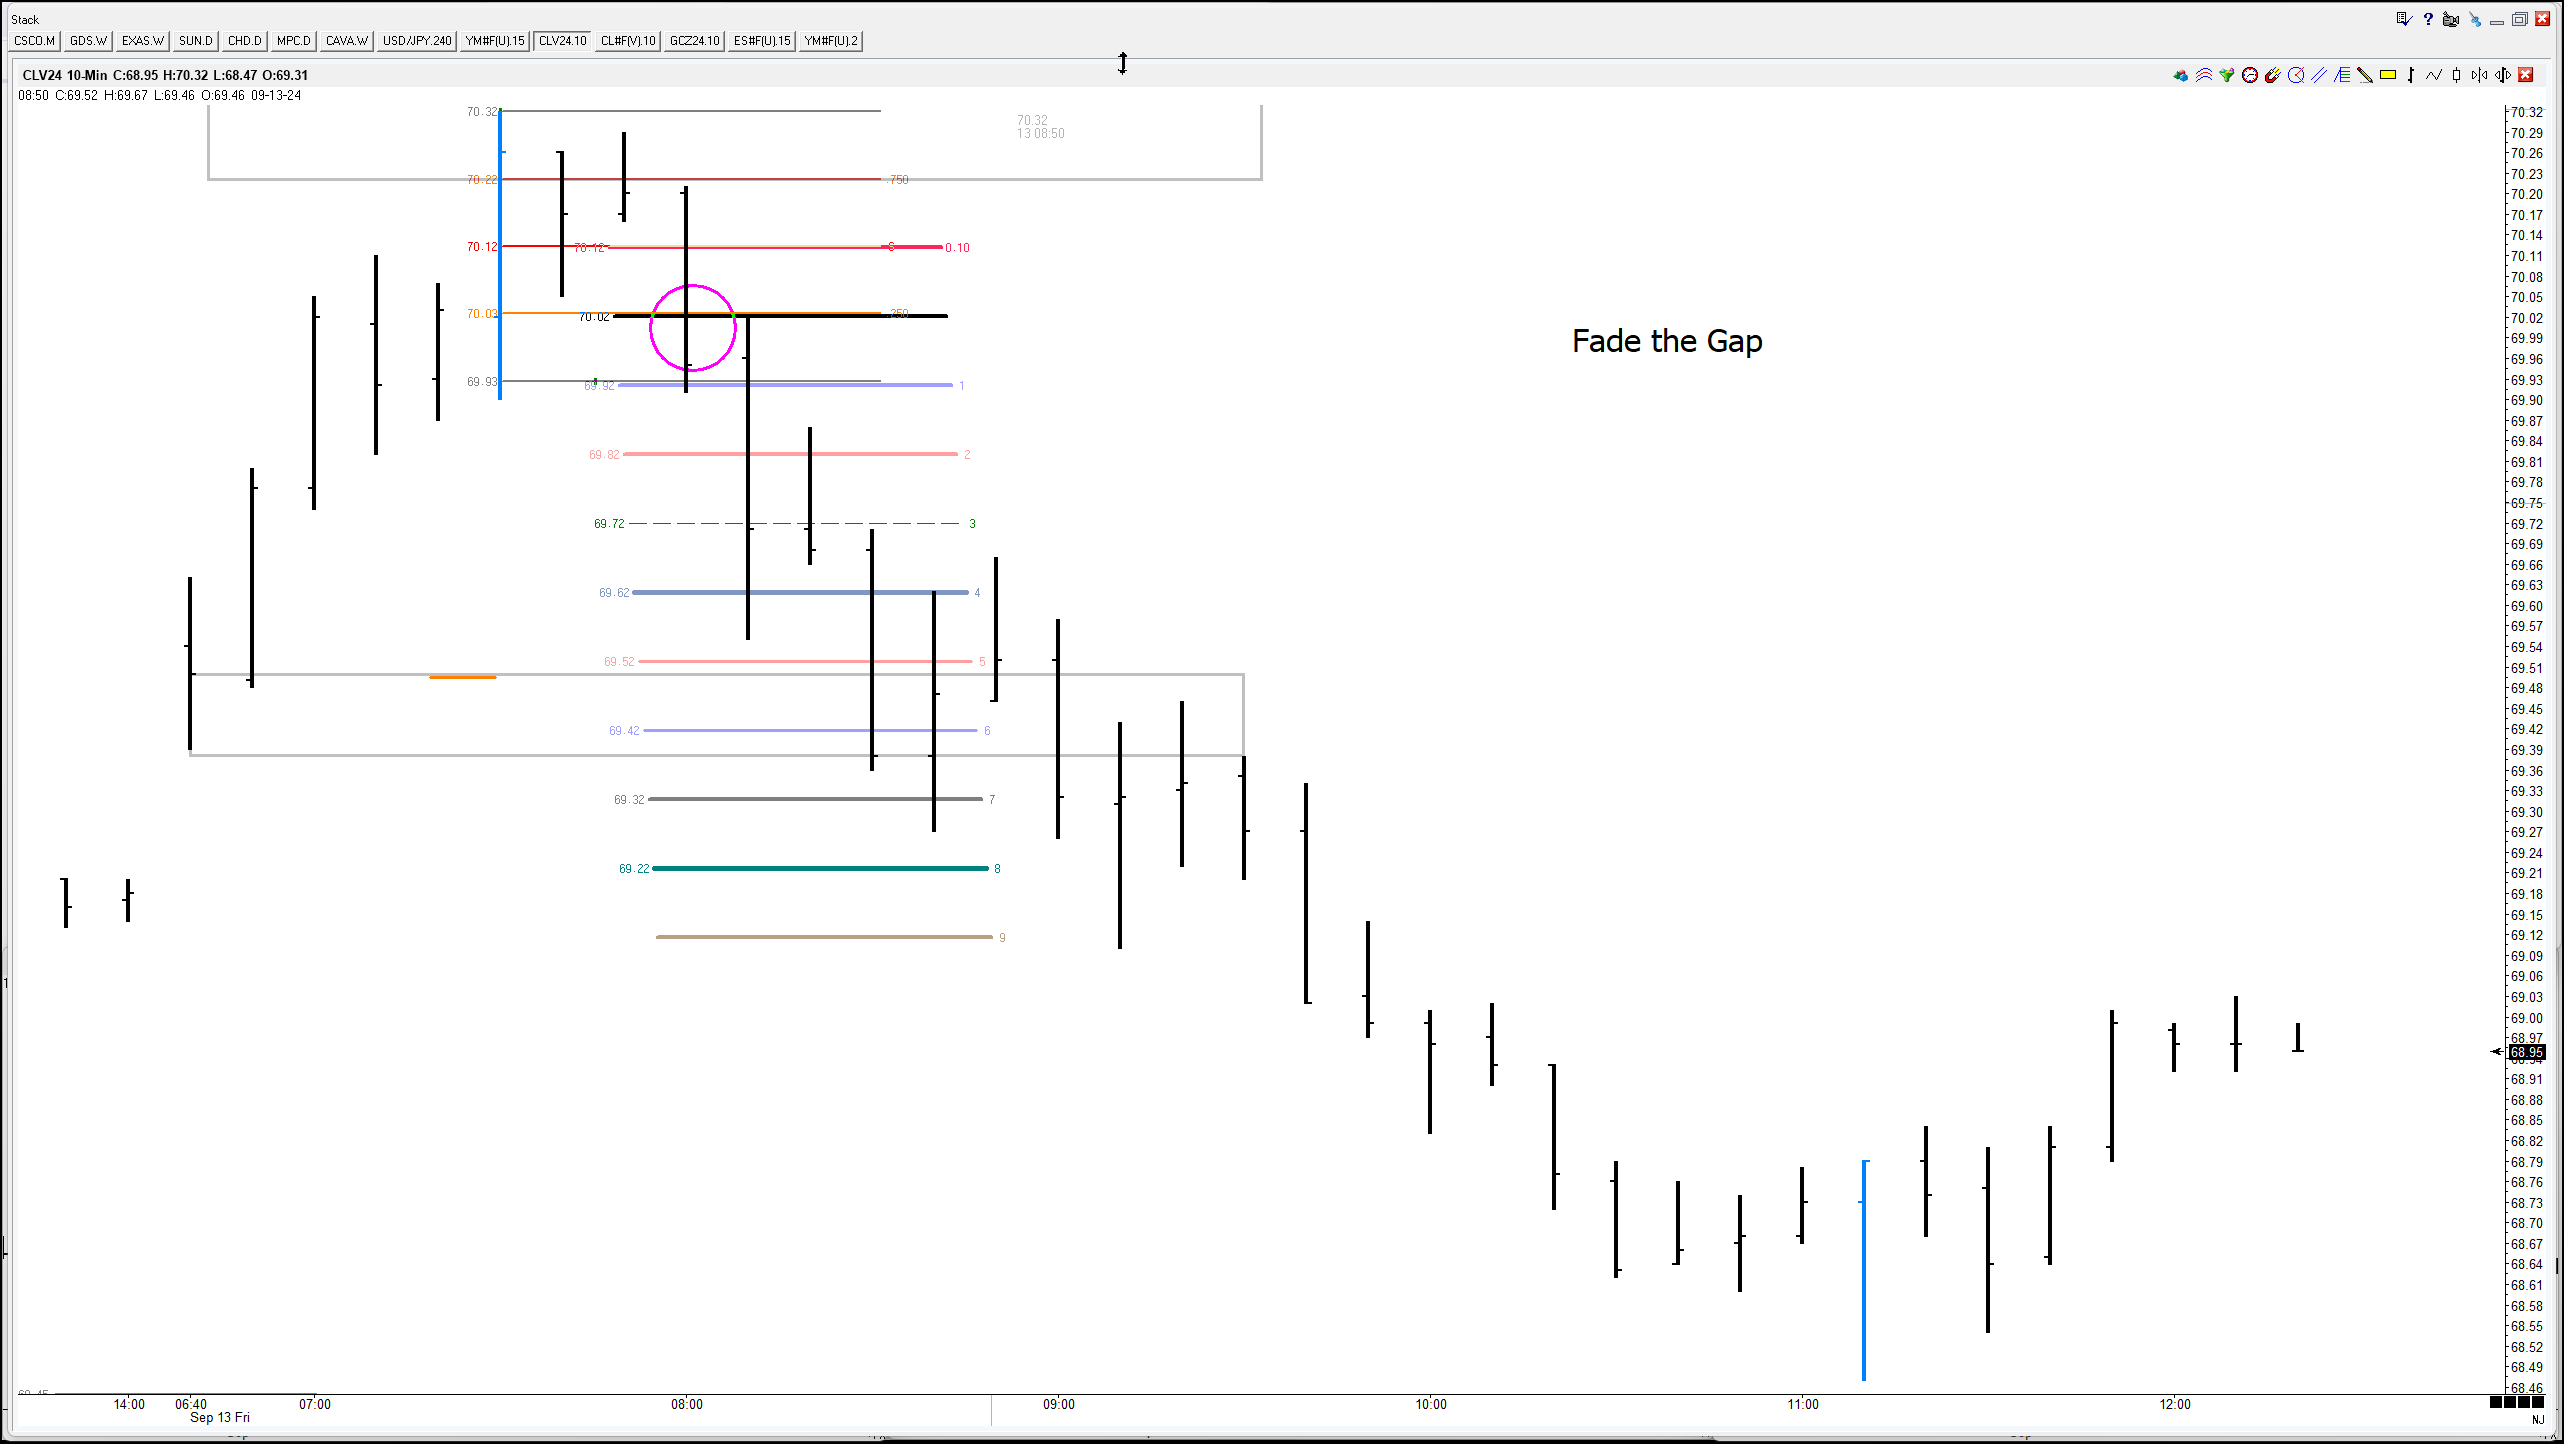Click the magnet snap tool icon
Viewport: 2564px width, 1444px height.
(x=2273, y=75)
